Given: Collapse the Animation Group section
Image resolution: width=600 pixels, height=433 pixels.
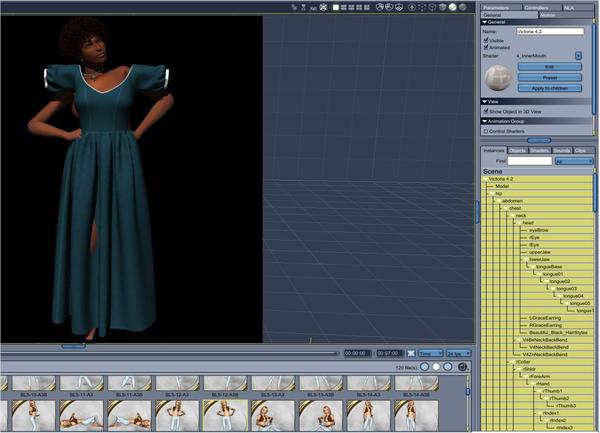Looking at the screenshot, I should coord(485,121).
